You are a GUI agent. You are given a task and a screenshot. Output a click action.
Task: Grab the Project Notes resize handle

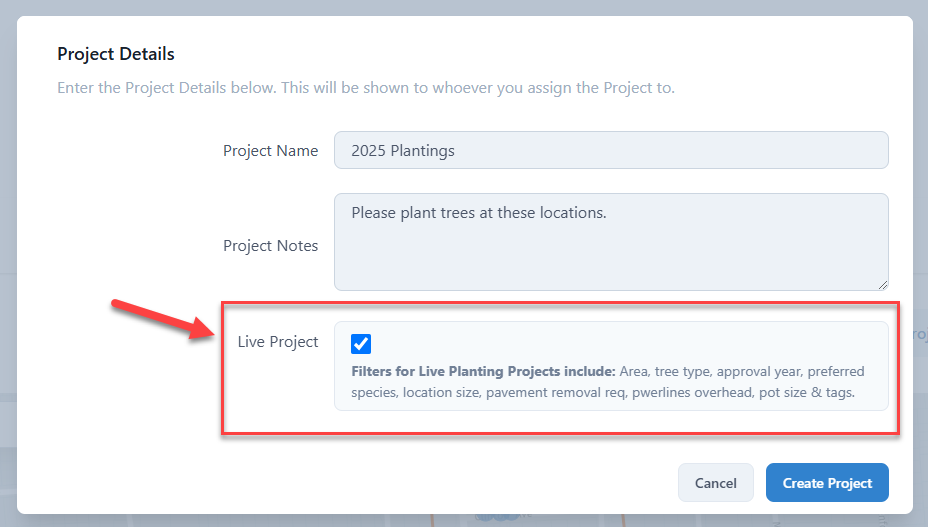882,284
